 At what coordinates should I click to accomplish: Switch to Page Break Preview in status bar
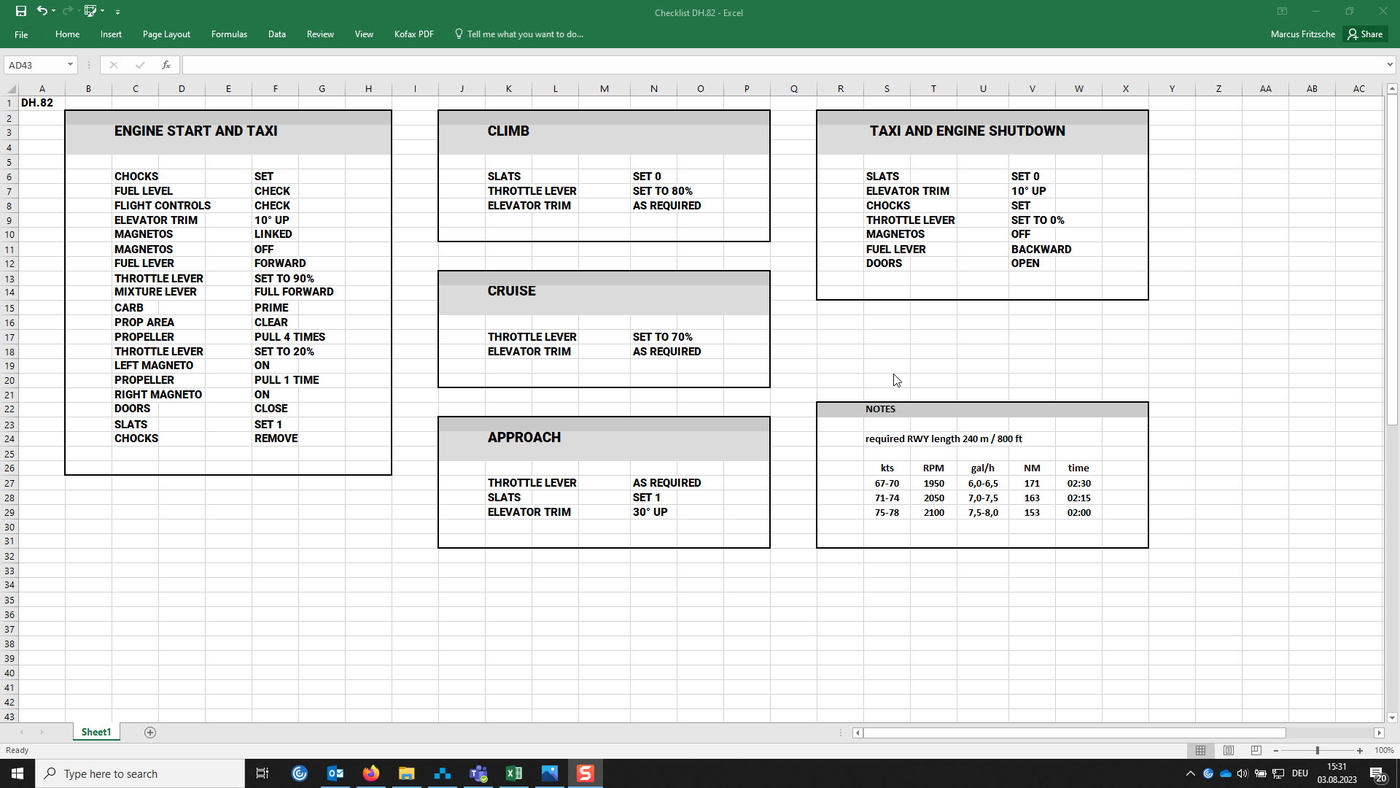coord(1256,750)
